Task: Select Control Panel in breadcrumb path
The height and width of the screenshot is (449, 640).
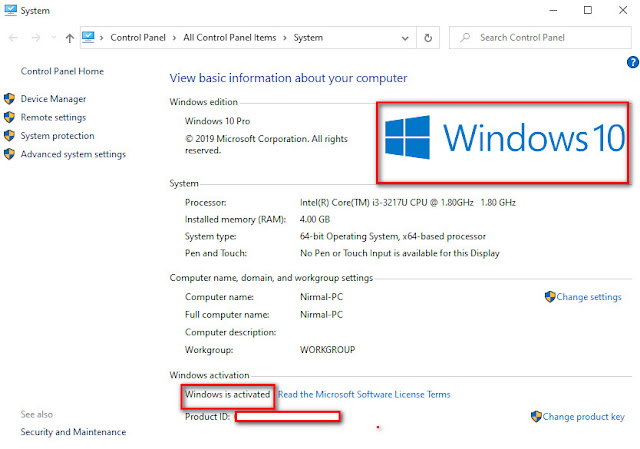Action: click(x=138, y=38)
